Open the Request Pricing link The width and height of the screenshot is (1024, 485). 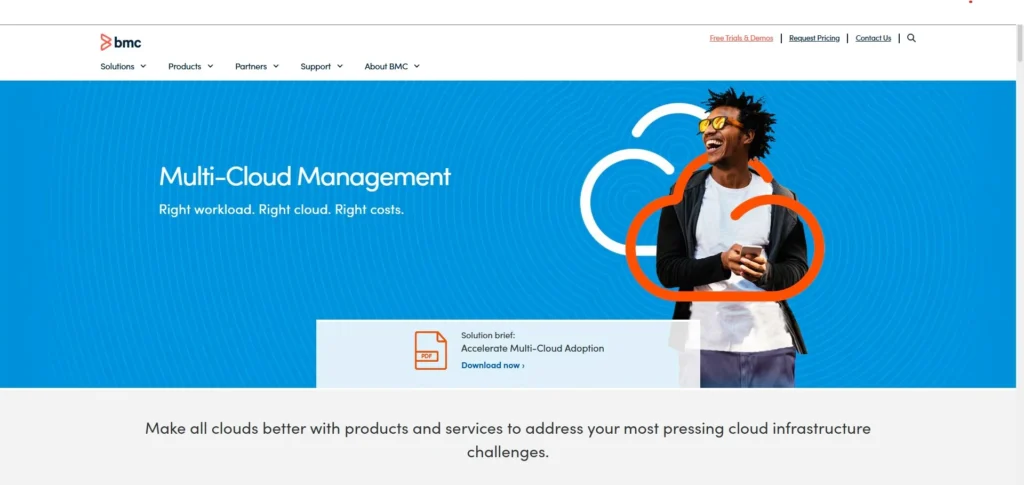pos(814,38)
